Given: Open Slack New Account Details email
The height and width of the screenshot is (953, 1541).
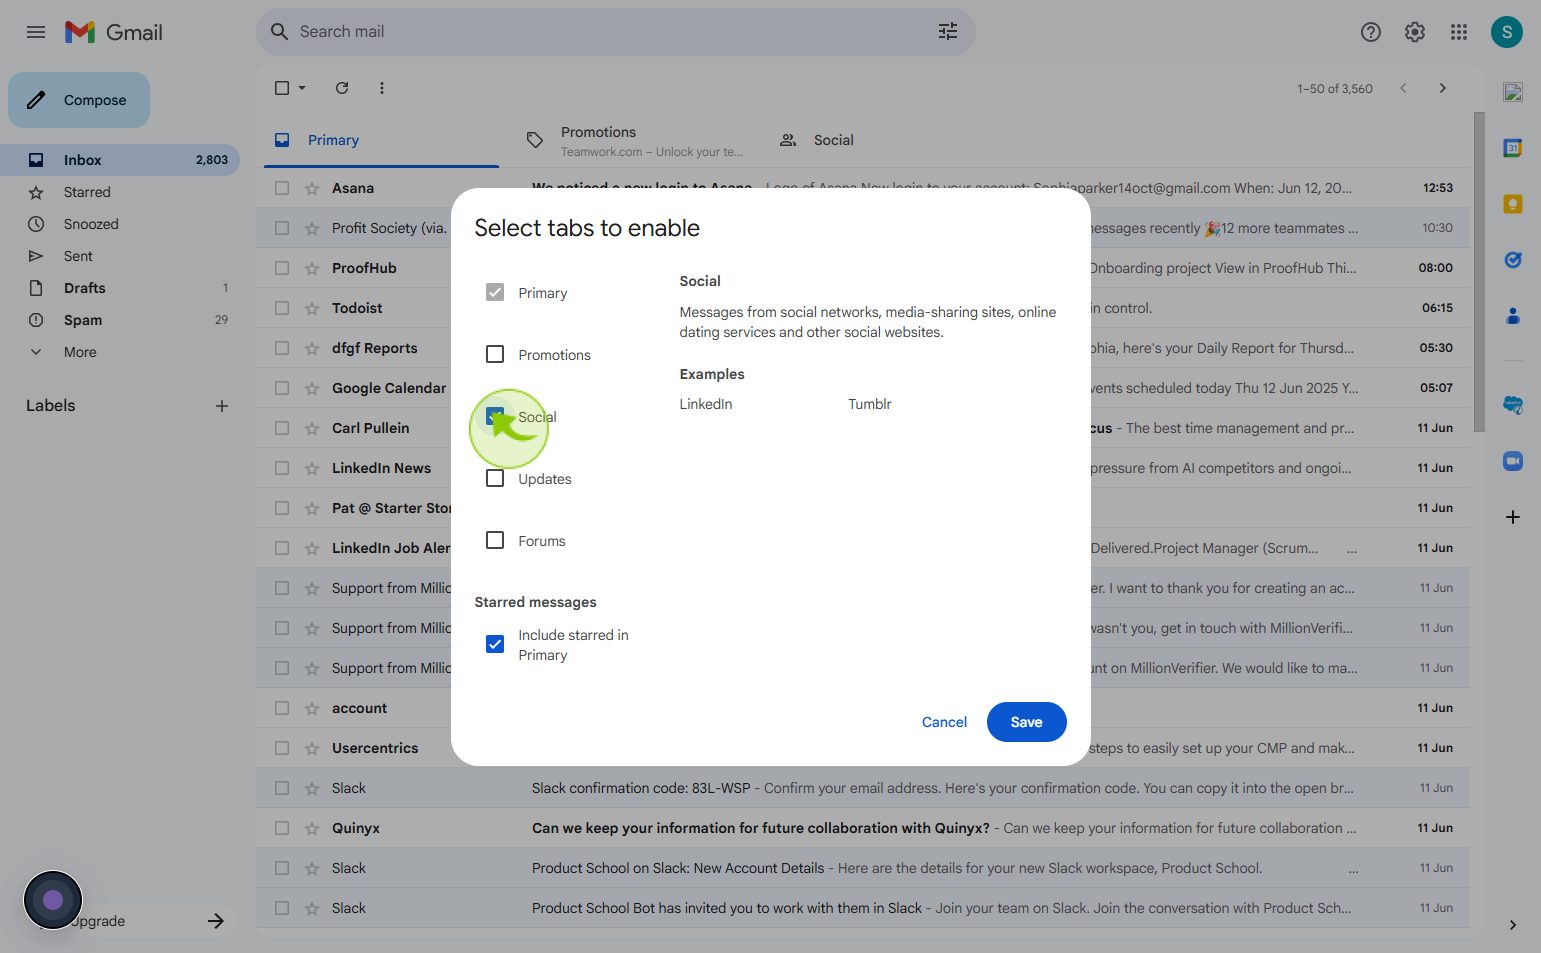Looking at the screenshot, I should coord(862,868).
